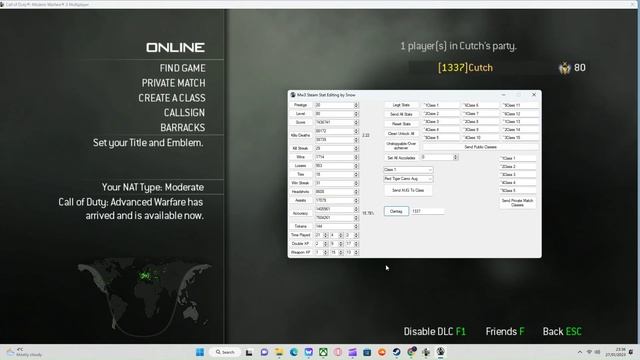640x360 pixels.
Task: Adjust the Level value stepper
Action: pos(356,114)
